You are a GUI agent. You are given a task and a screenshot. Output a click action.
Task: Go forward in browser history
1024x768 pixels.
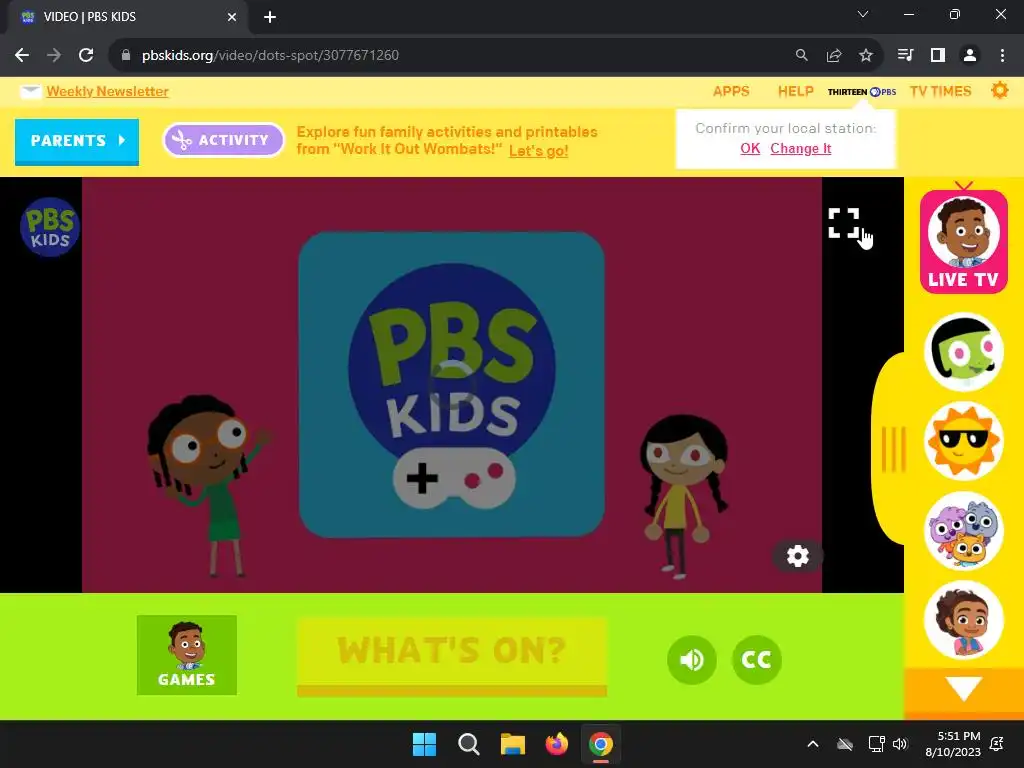[54, 55]
